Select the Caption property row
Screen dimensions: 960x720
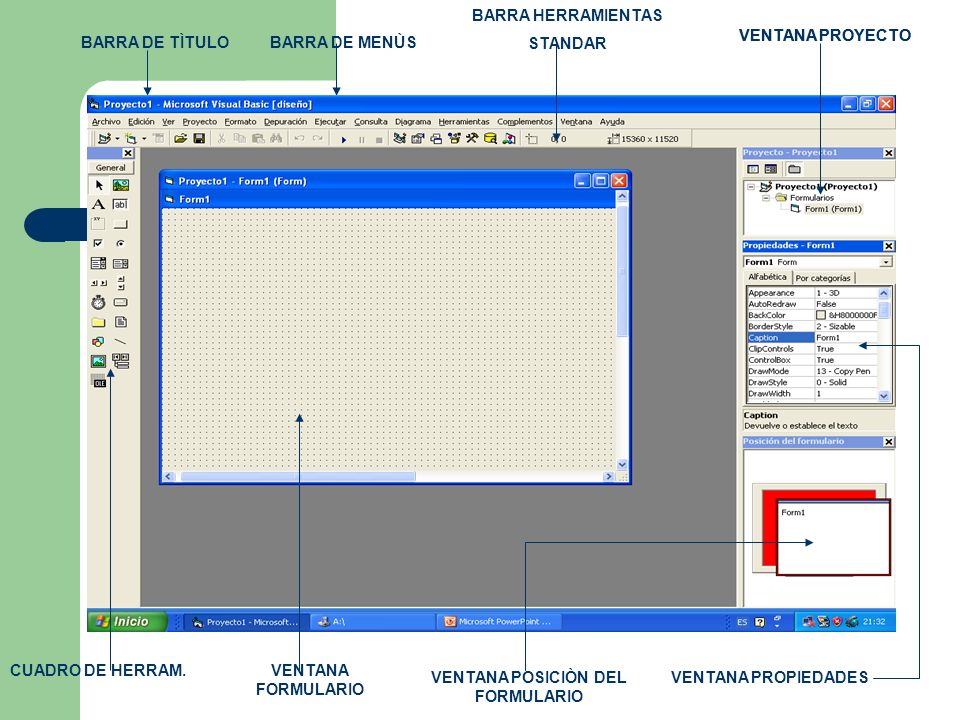812,337
